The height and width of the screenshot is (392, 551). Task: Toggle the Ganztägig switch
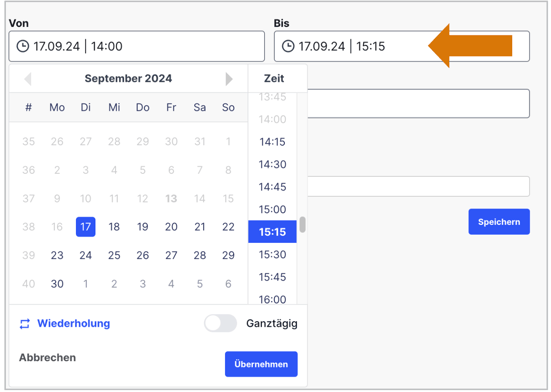coord(220,323)
